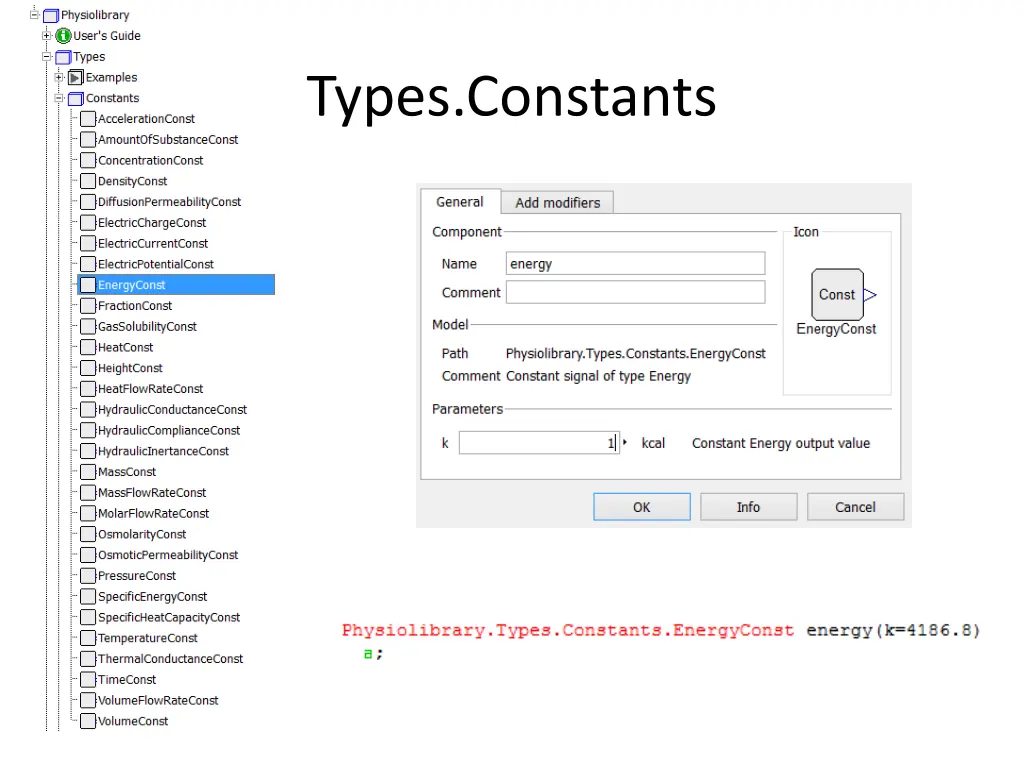Image resolution: width=1024 pixels, height=768 pixels.
Task: Click the ConcentrationConst block icon
Action: pyautogui.click(x=88, y=161)
